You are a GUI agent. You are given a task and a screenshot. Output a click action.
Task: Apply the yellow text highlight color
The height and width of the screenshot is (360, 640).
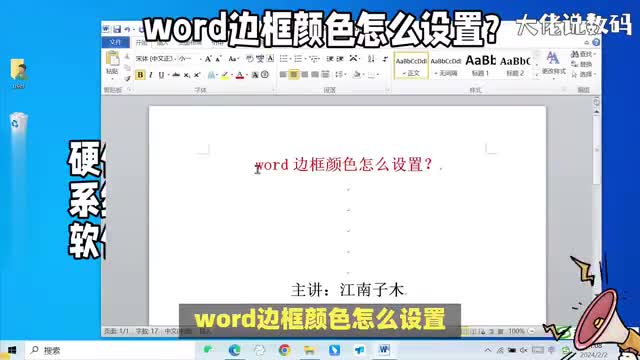[224, 75]
